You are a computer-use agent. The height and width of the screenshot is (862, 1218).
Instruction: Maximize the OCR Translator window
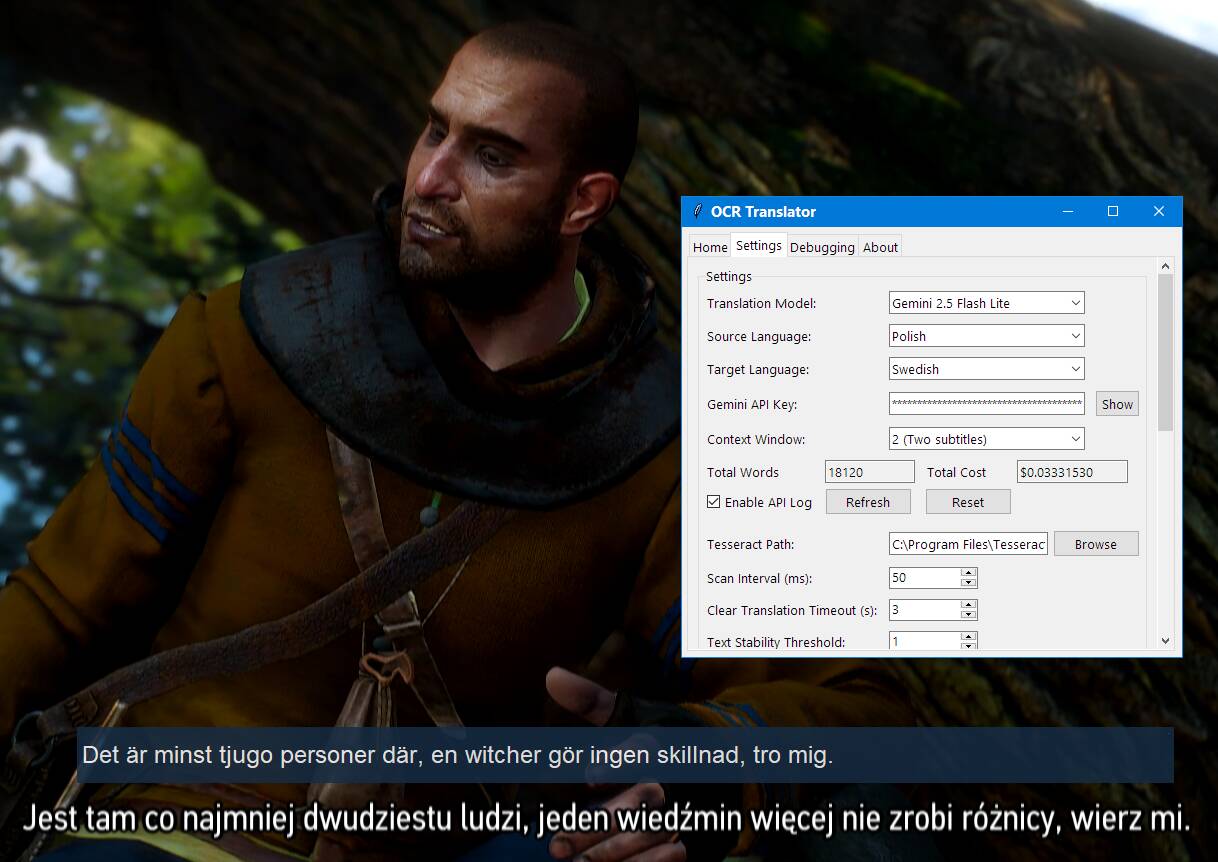pyautogui.click(x=1113, y=211)
